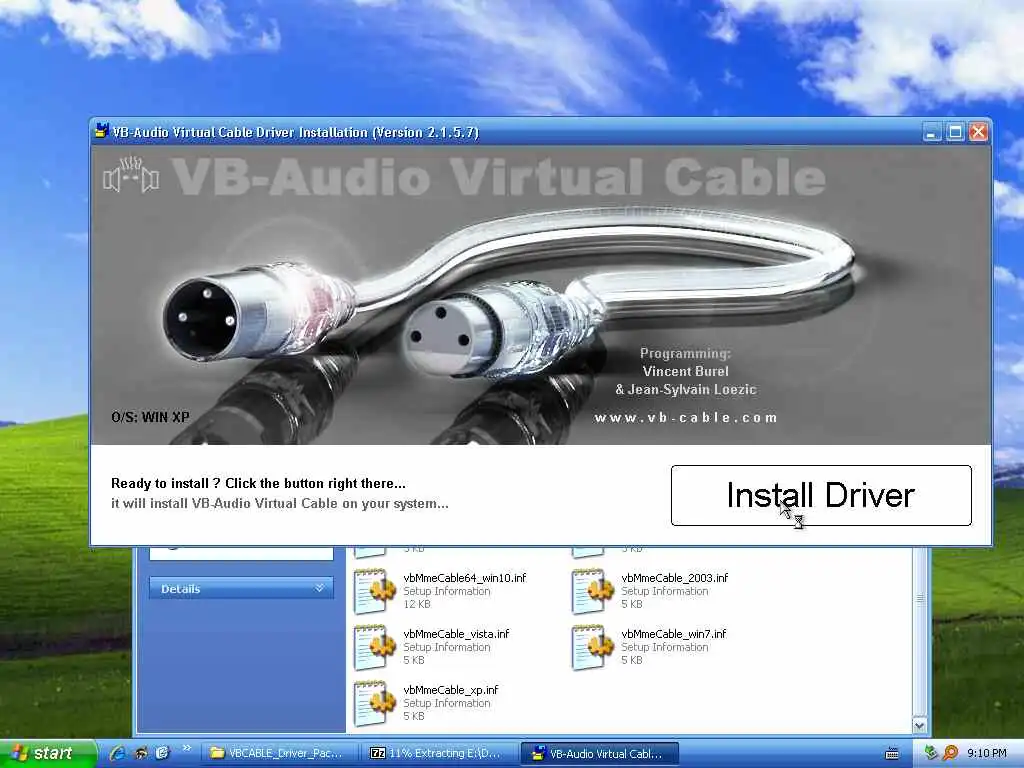1024x768 pixels.
Task: Click the keyboard icon in the taskbar
Action: (x=891, y=754)
